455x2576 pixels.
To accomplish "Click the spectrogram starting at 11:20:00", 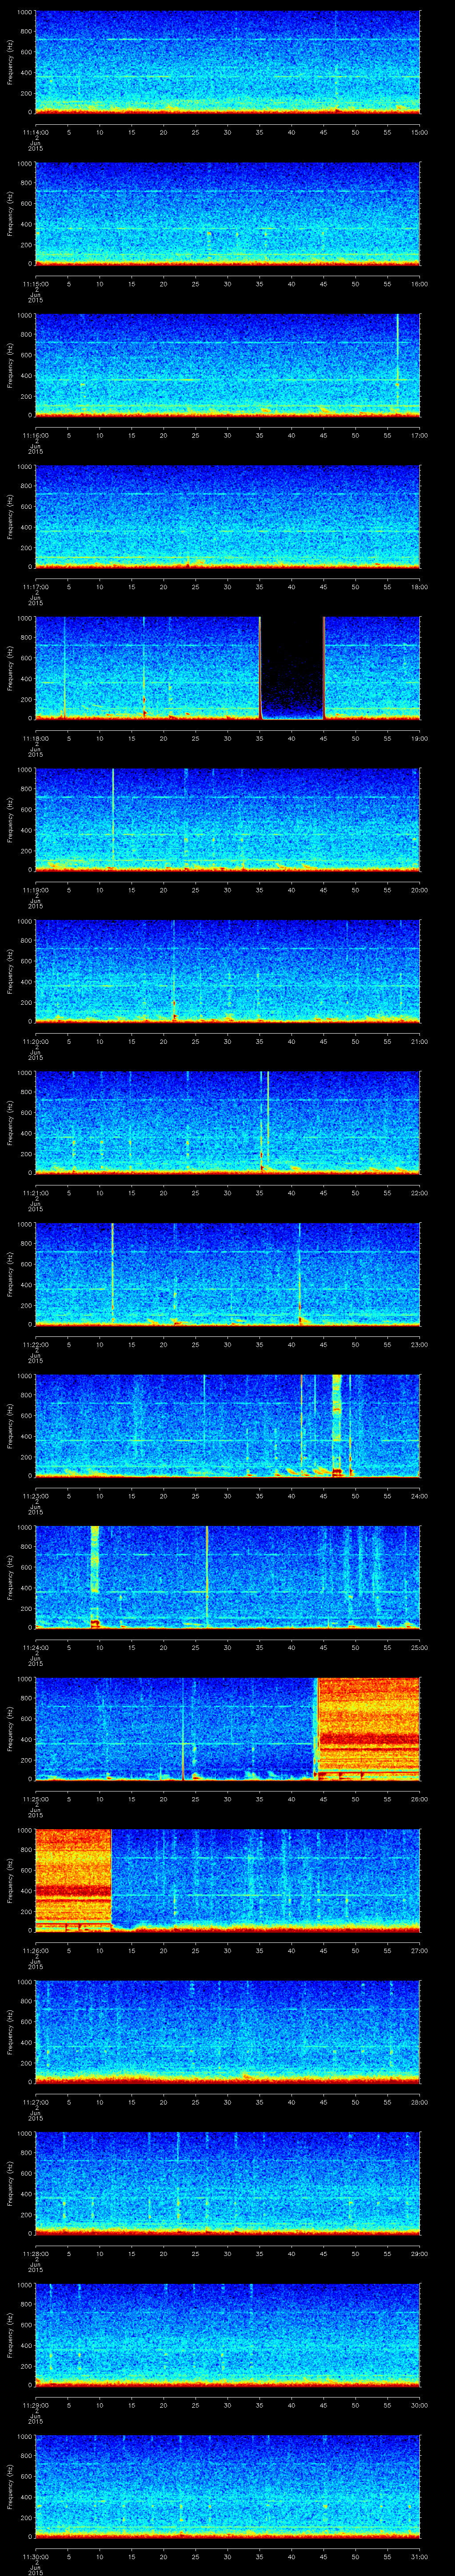I will click(x=227, y=971).
